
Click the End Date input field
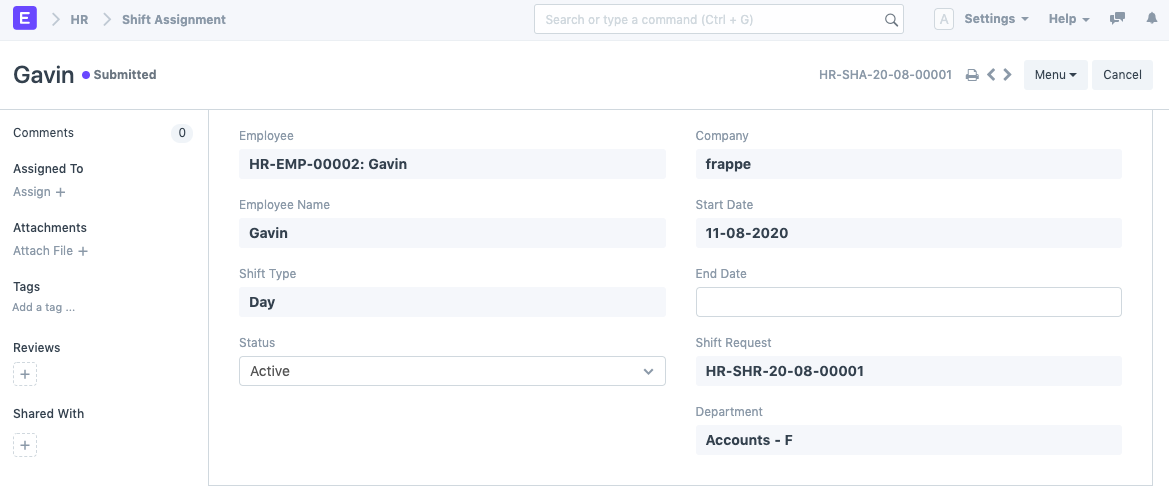pyautogui.click(x=908, y=302)
